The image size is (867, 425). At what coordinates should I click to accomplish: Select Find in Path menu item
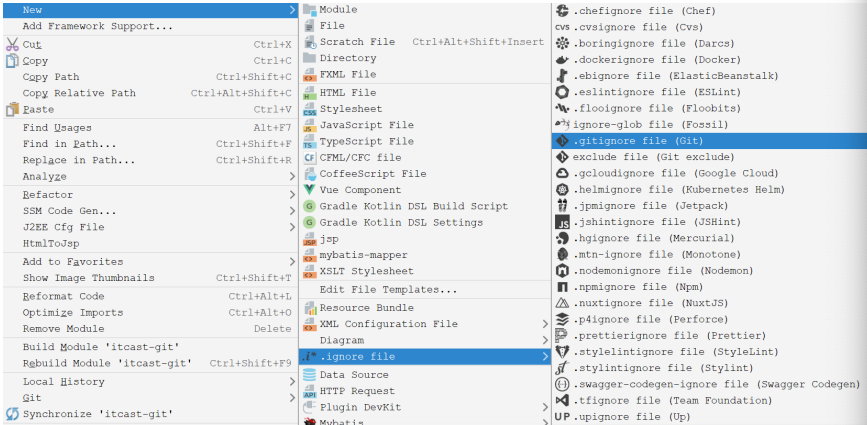(150, 144)
